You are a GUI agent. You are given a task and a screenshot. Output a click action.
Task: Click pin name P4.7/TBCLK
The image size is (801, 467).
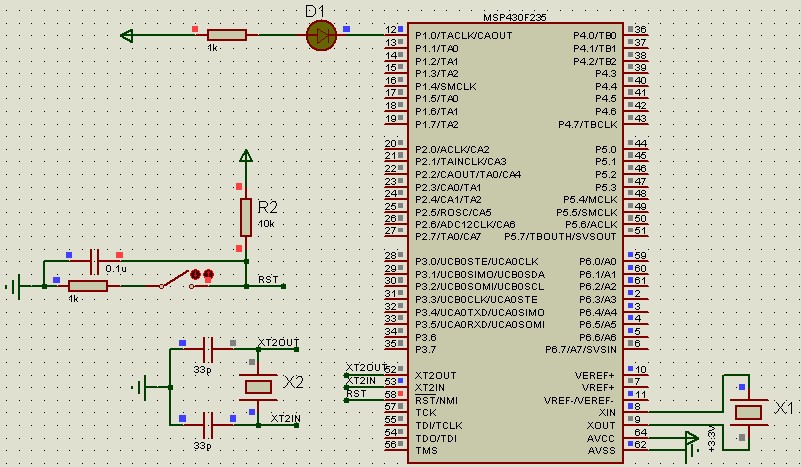(x=587, y=124)
